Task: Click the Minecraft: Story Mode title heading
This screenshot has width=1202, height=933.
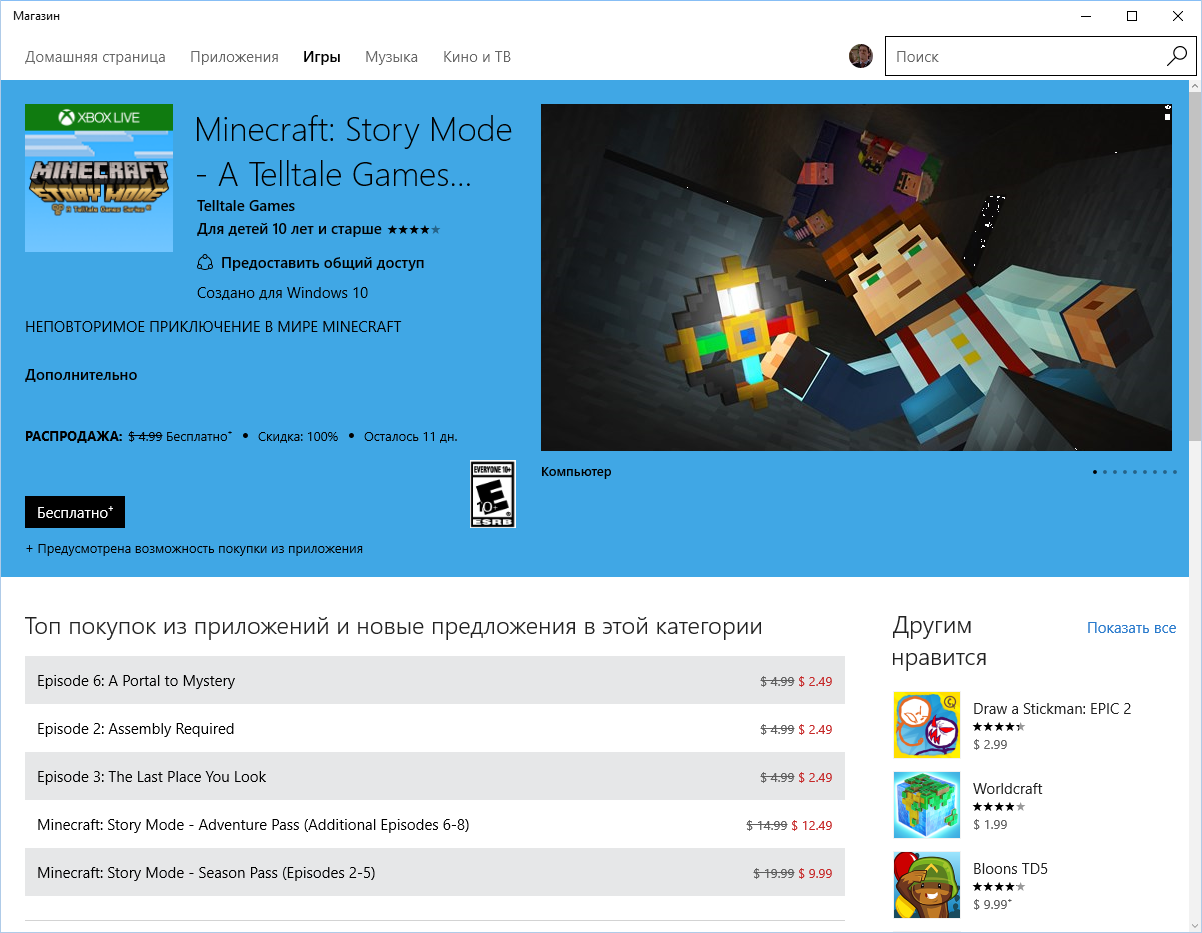Action: [353, 152]
